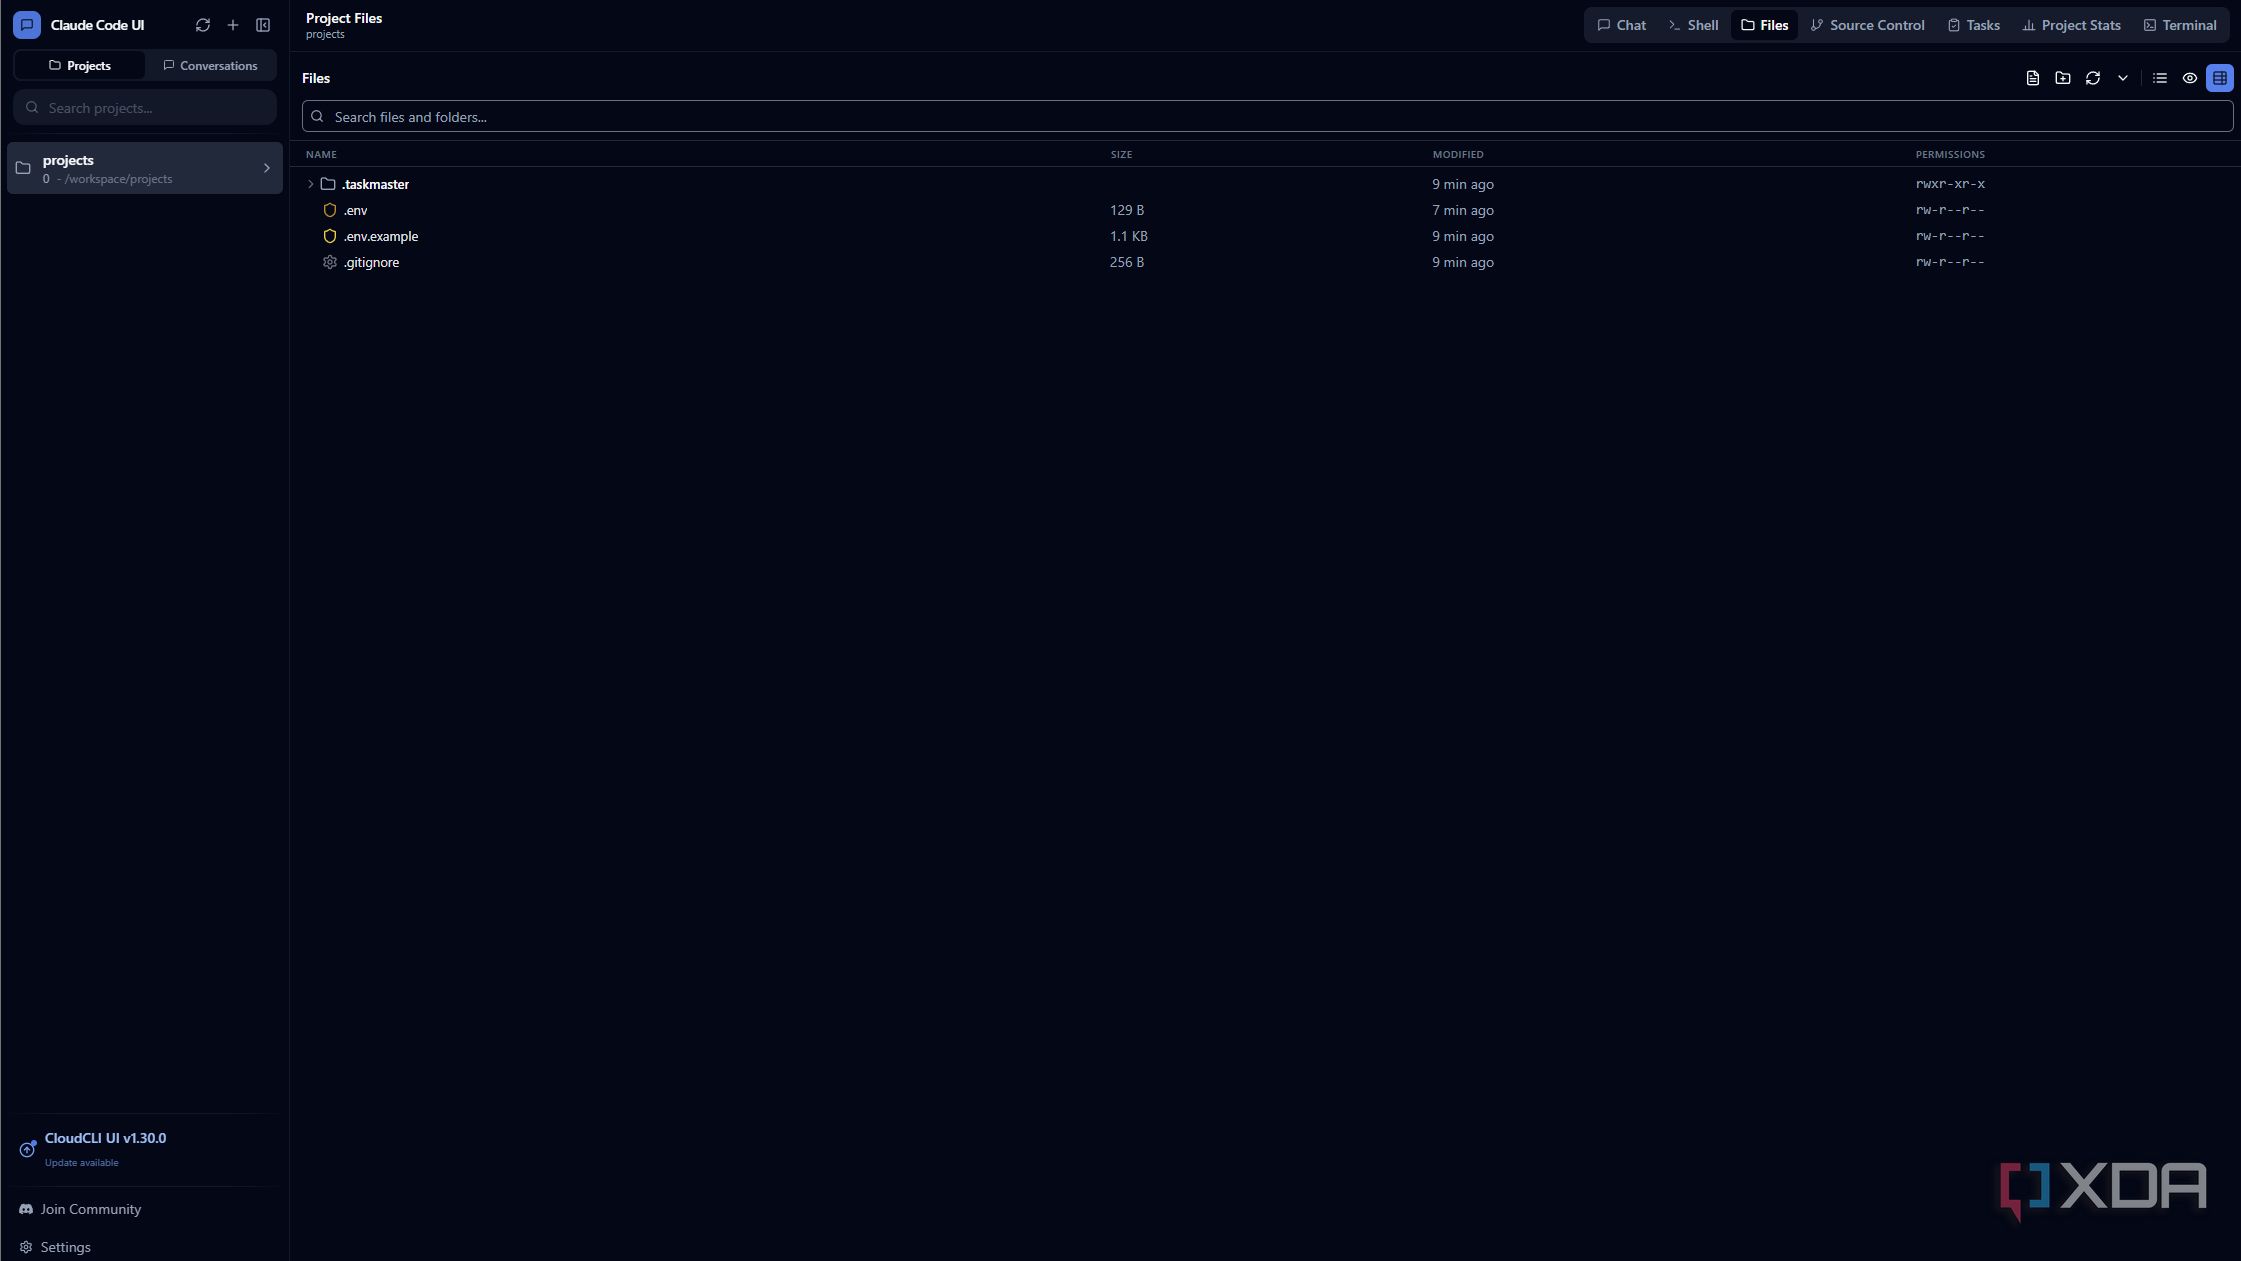The image size is (2241, 1261).
Task: Expand the .taskmaster folder arrow
Action: tap(310, 184)
